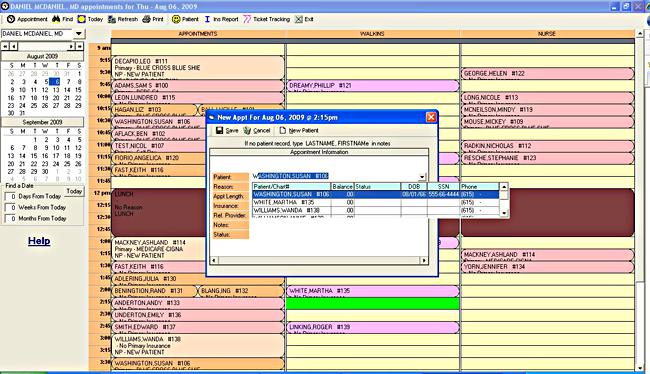Open the Help link

click(39, 241)
